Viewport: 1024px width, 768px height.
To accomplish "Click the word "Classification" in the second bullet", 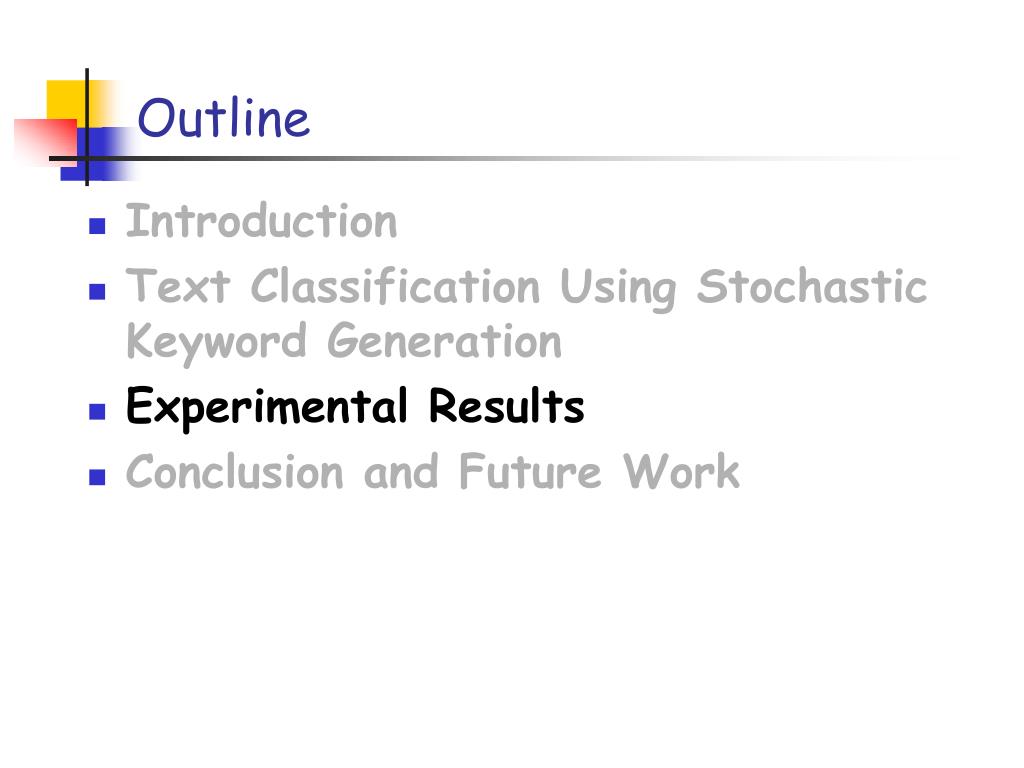I will (x=396, y=286).
